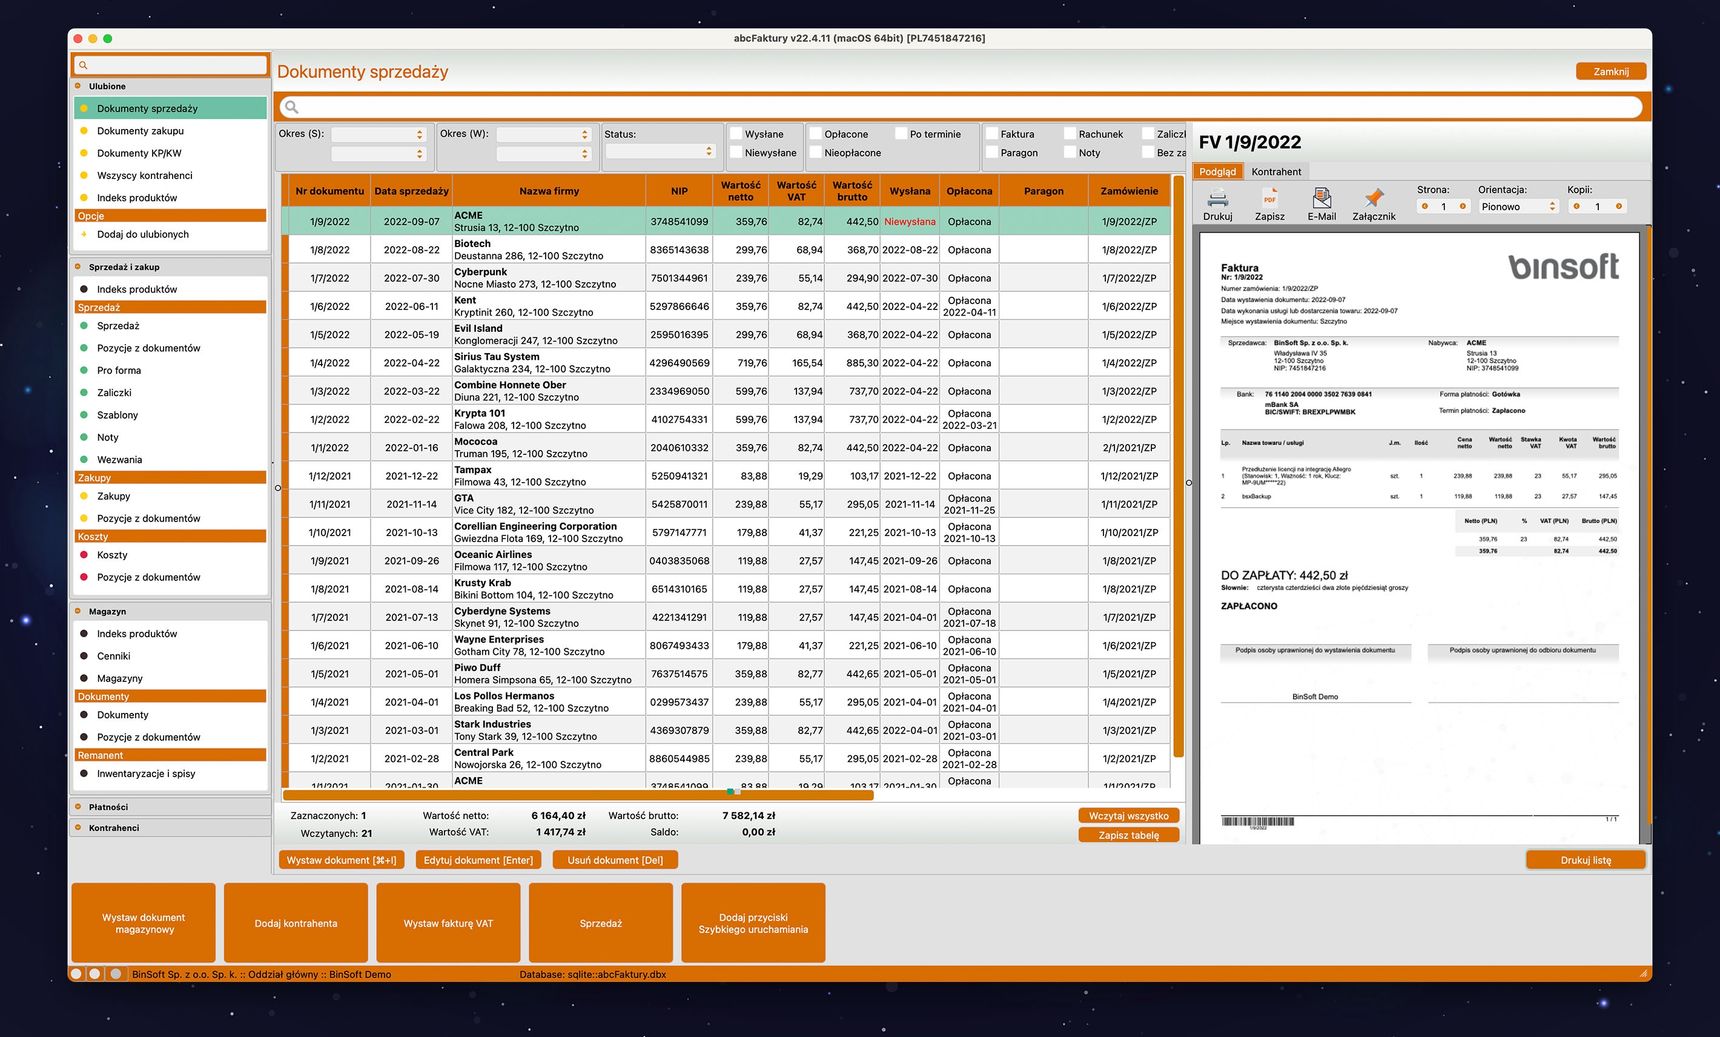Click second round indicator in status bar
1720x1037 pixels.
coord(95,973)
